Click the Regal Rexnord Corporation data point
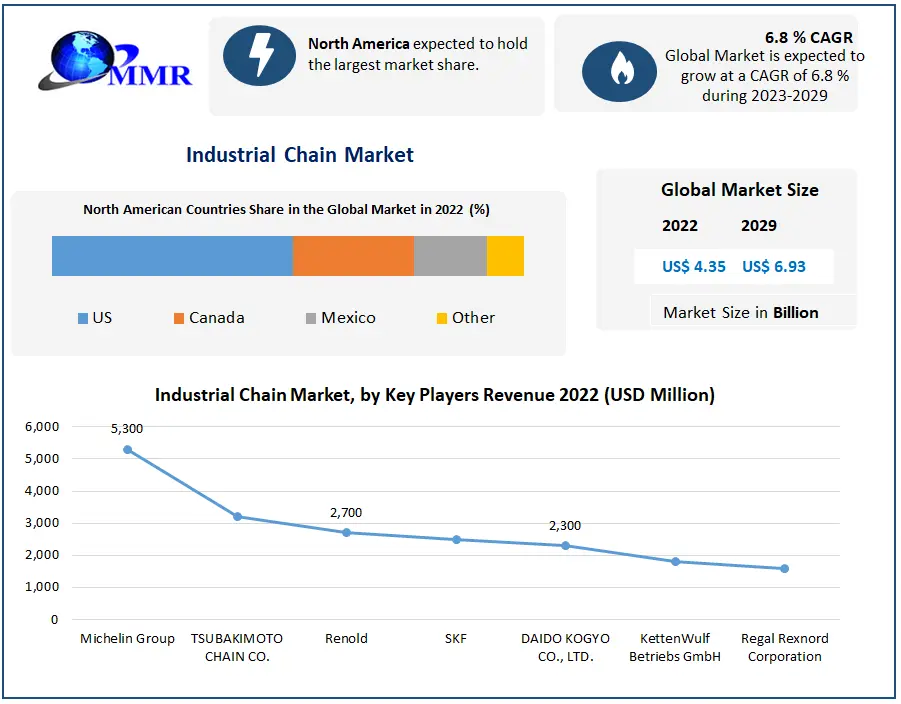The image size is (901, 704). 784,569
